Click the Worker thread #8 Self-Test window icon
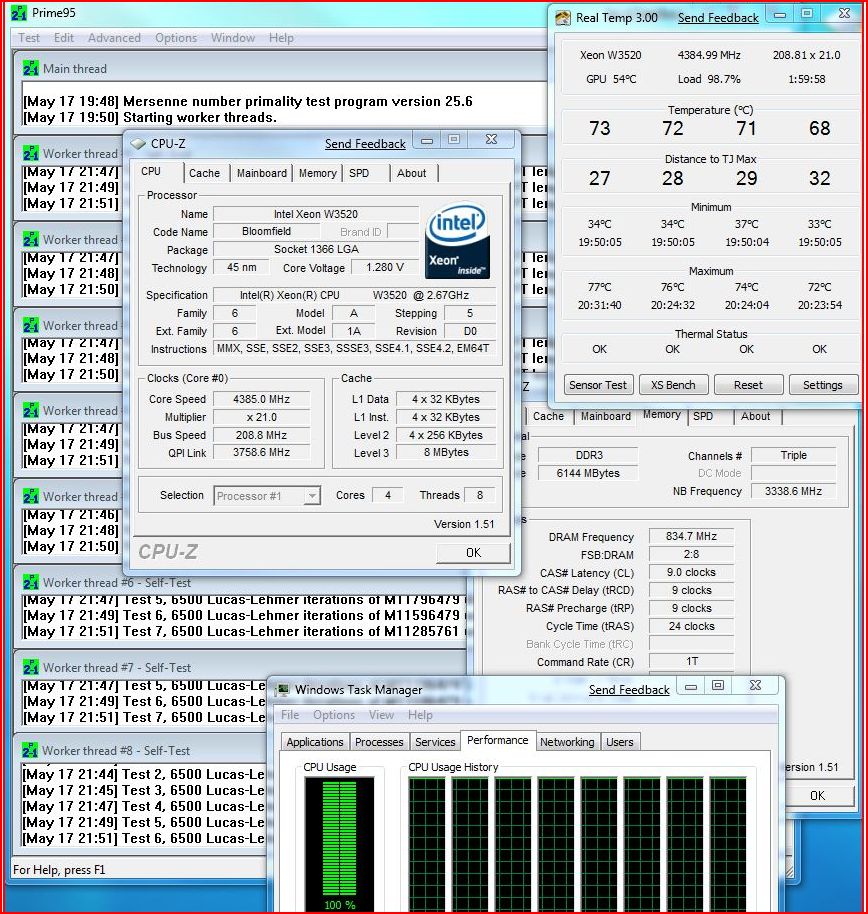This screenshot has height=914, width=868. pyautogui.click(x=30, y=750)
